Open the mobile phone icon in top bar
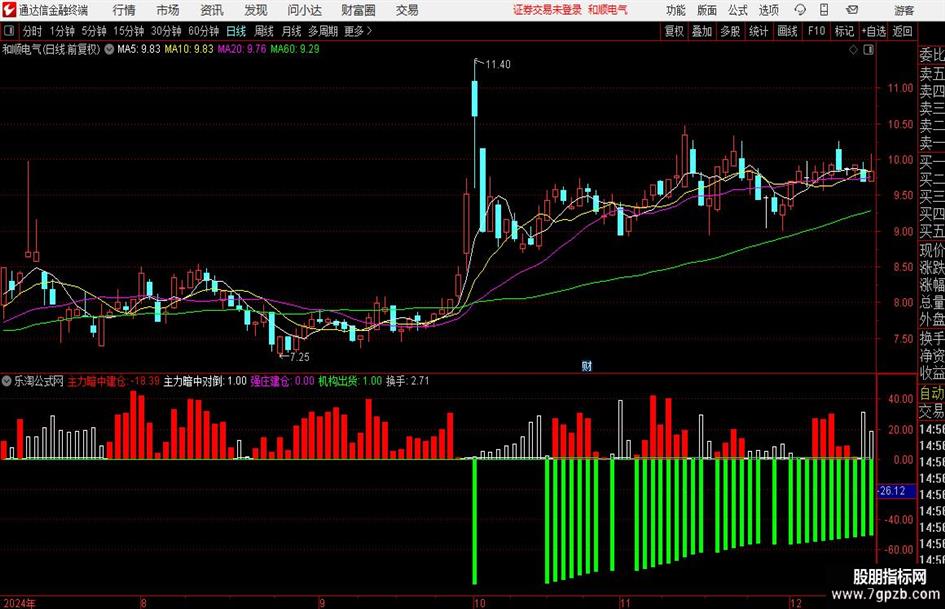 (824, 10)
